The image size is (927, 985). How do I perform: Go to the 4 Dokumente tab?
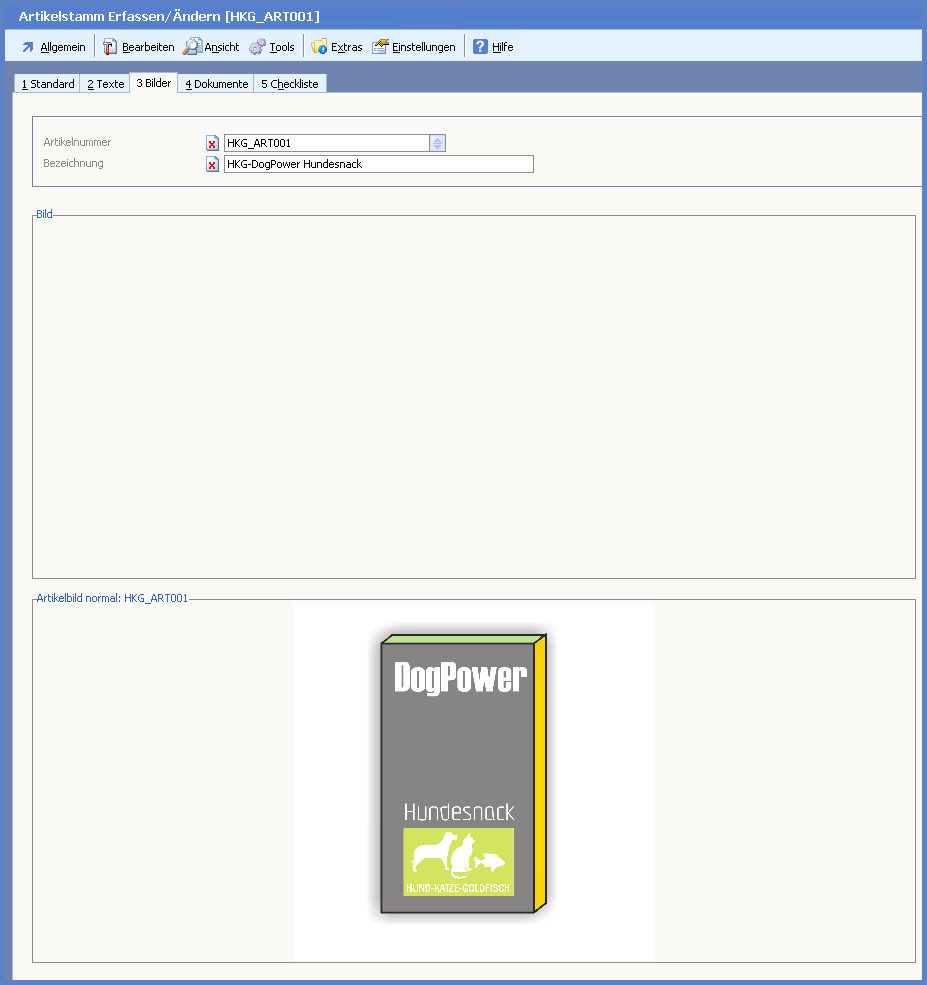coord(216,84)
